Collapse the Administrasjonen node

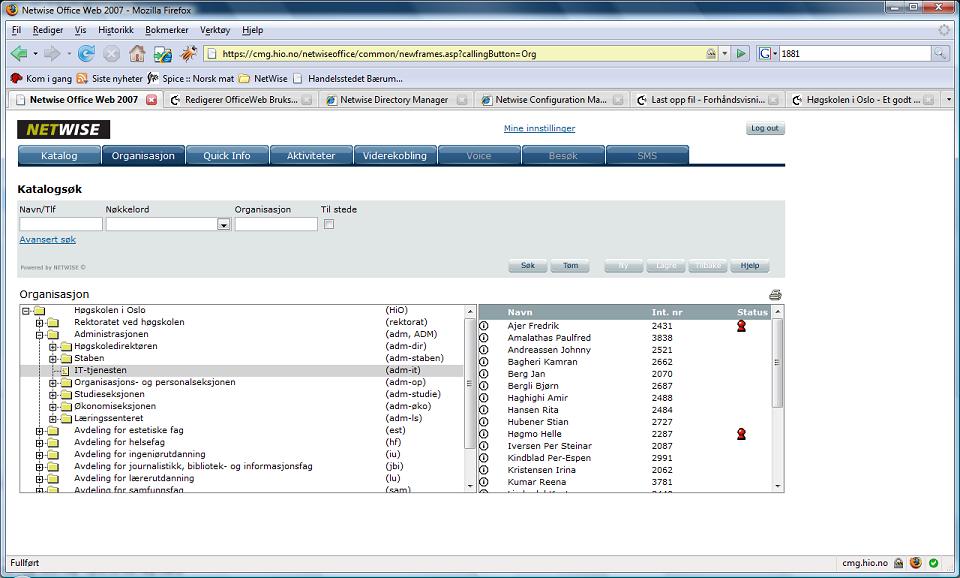click(39, 334)
